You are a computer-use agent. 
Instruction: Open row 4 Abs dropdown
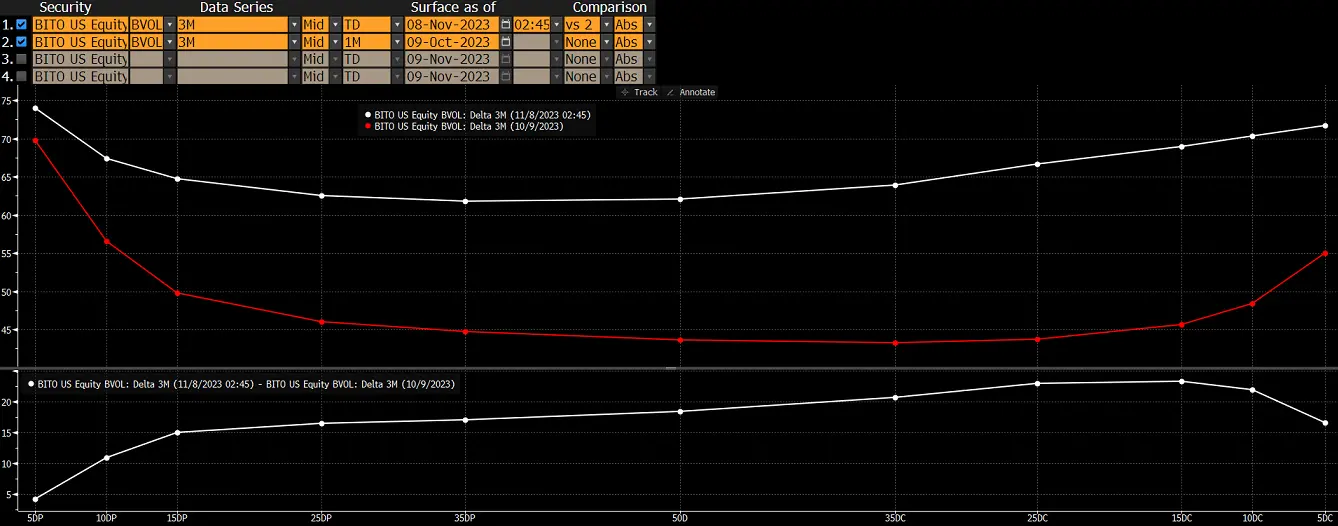pos(650,76)
